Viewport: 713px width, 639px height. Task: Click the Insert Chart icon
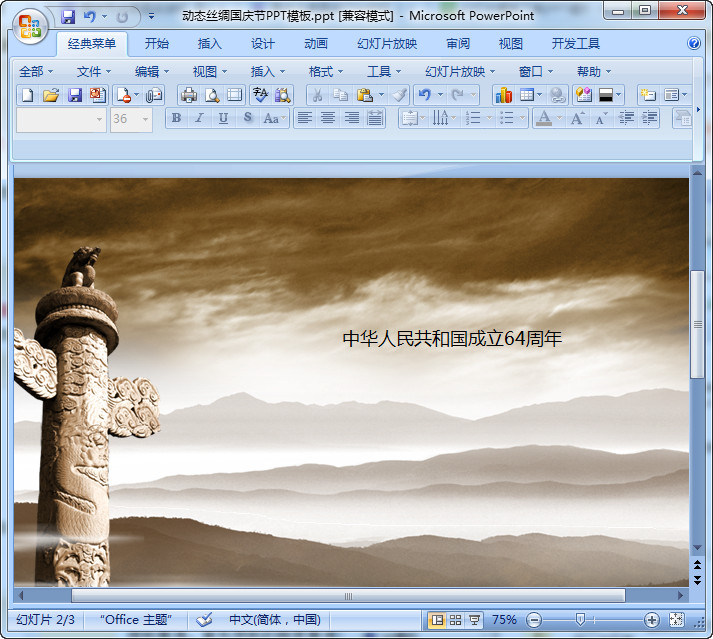(503, 95)
